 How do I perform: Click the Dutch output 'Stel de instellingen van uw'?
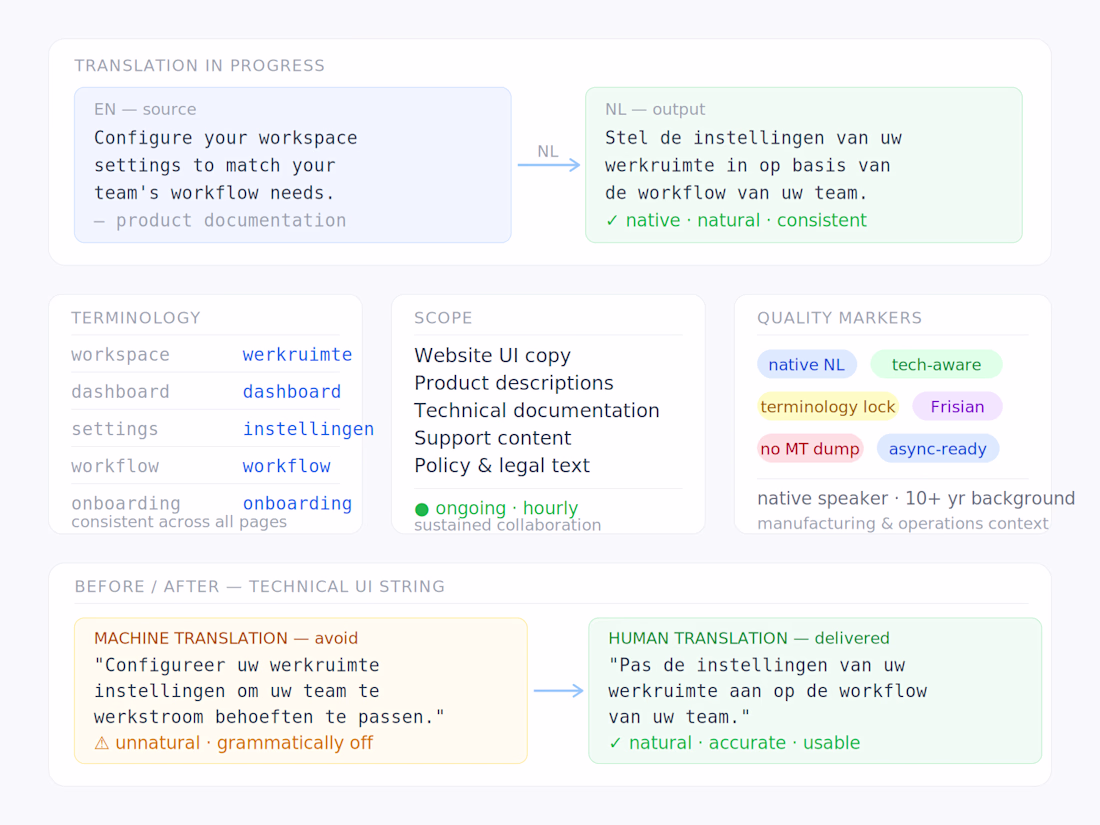[753, 138]
